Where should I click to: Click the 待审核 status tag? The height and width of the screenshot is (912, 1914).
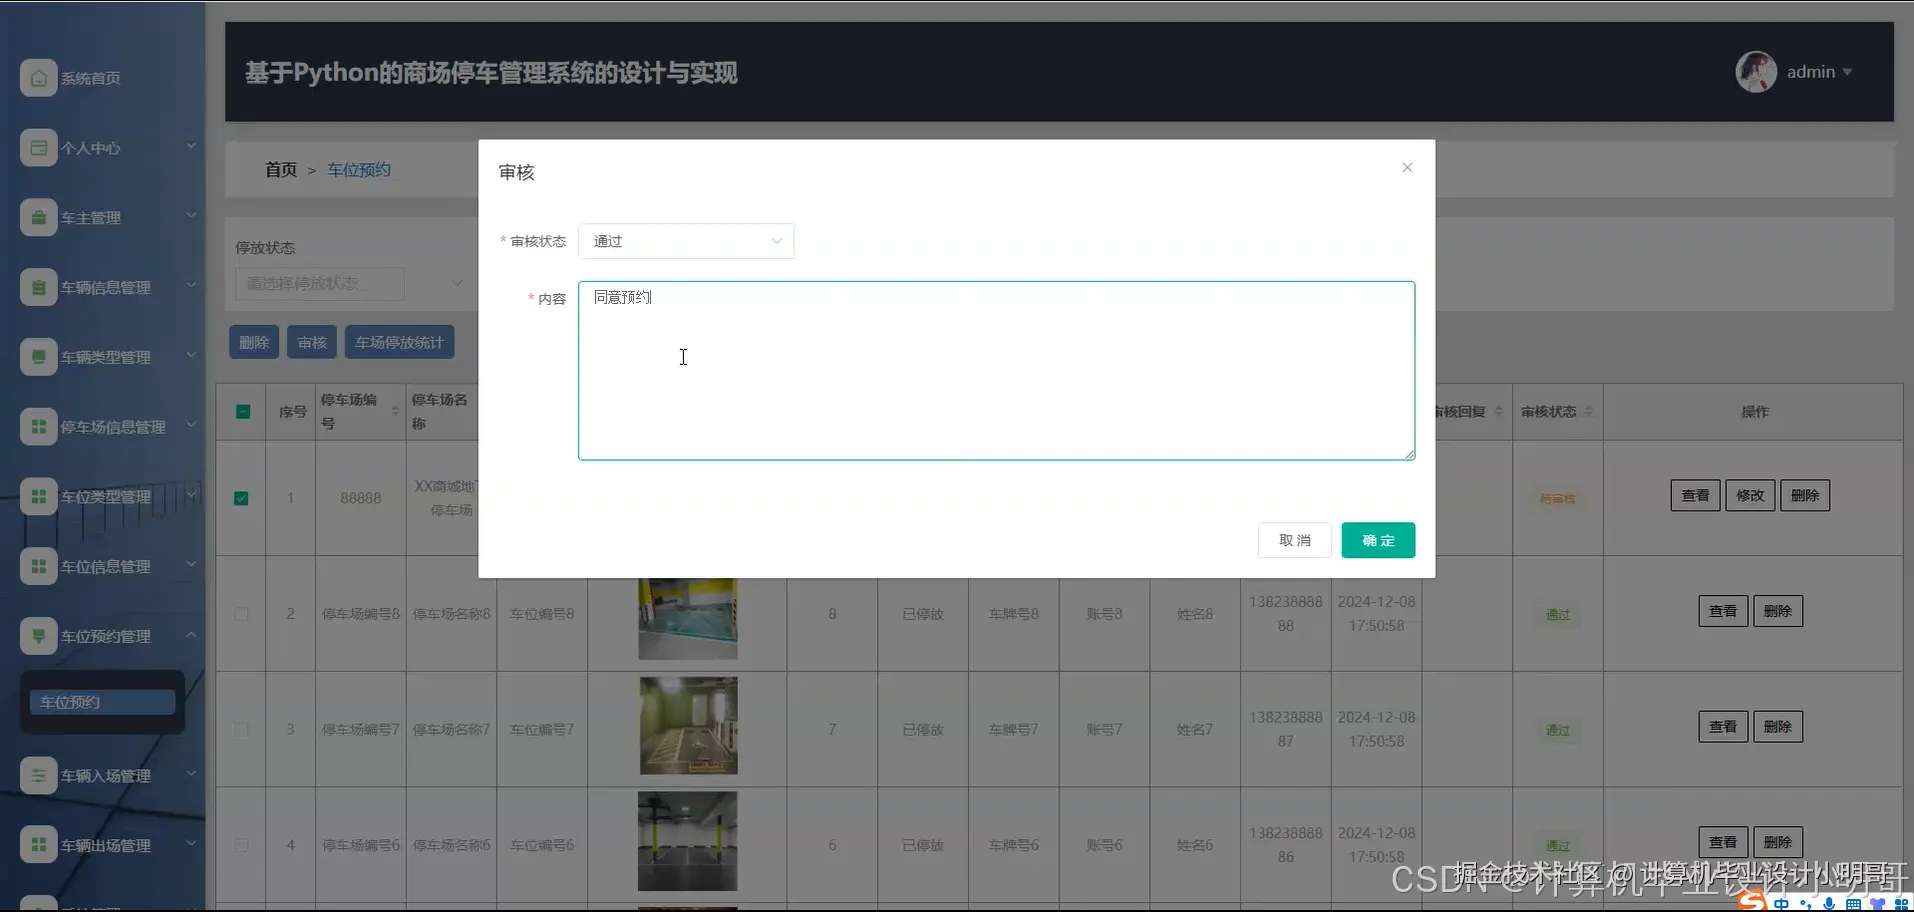(1558, 498)
